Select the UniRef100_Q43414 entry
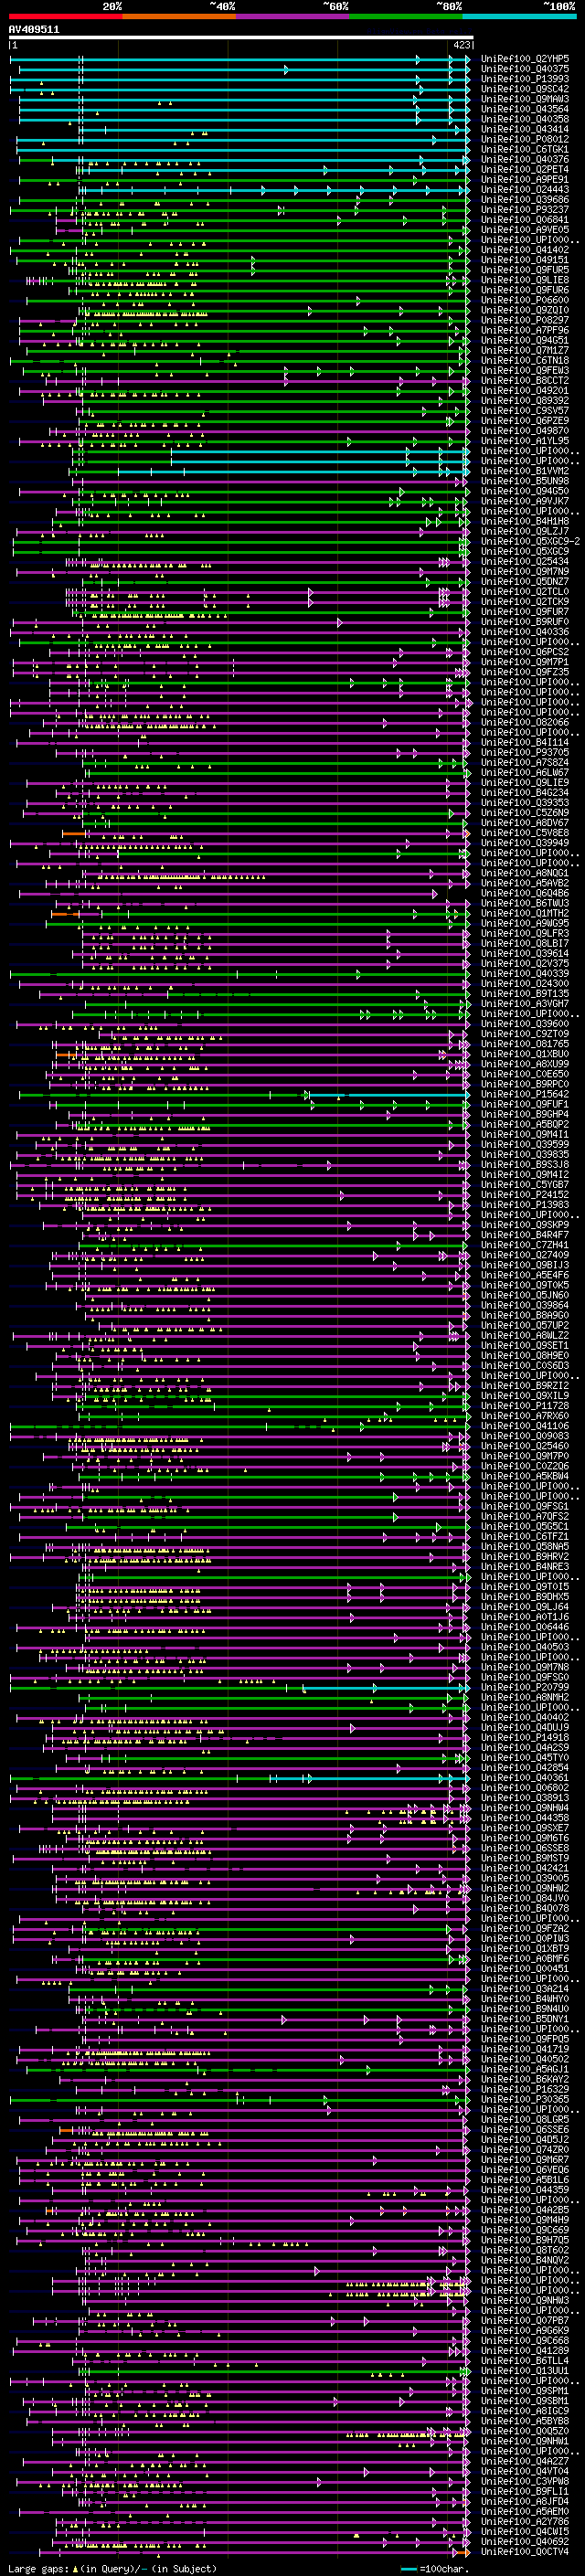 coord(525,130)
